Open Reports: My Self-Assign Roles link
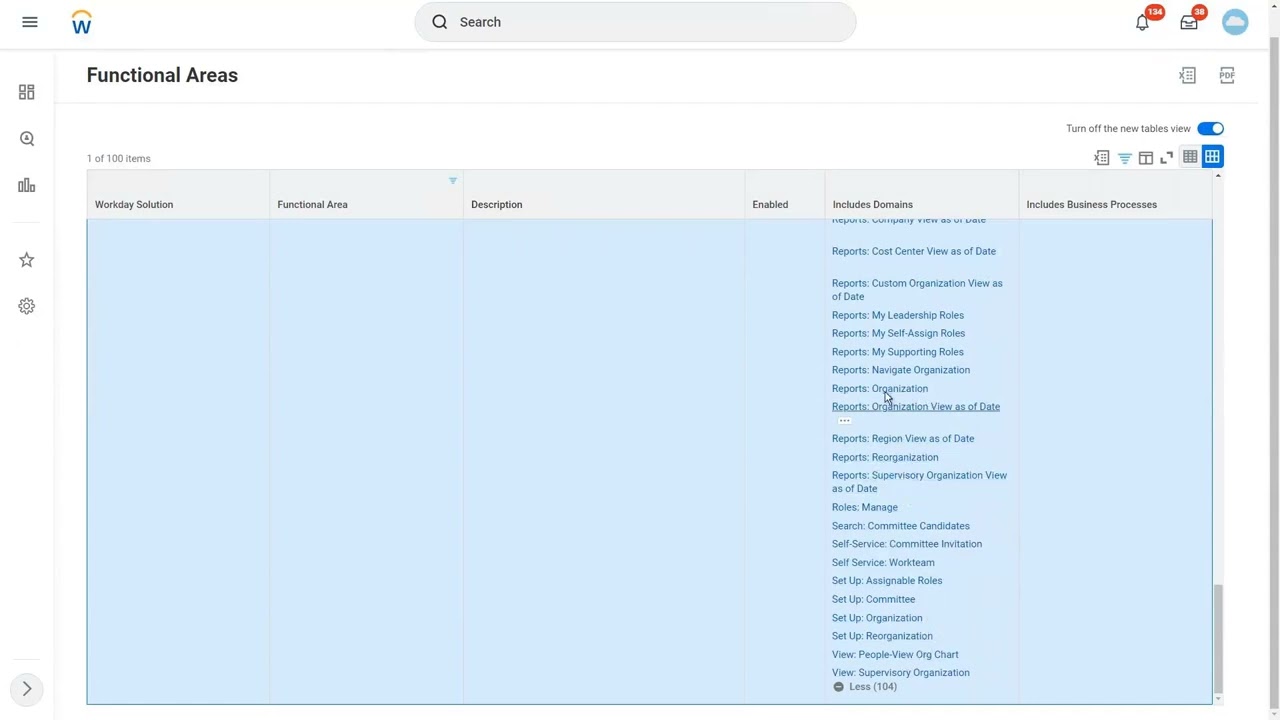The height and width of the screenshot is (720, 1280). point(898,333)
